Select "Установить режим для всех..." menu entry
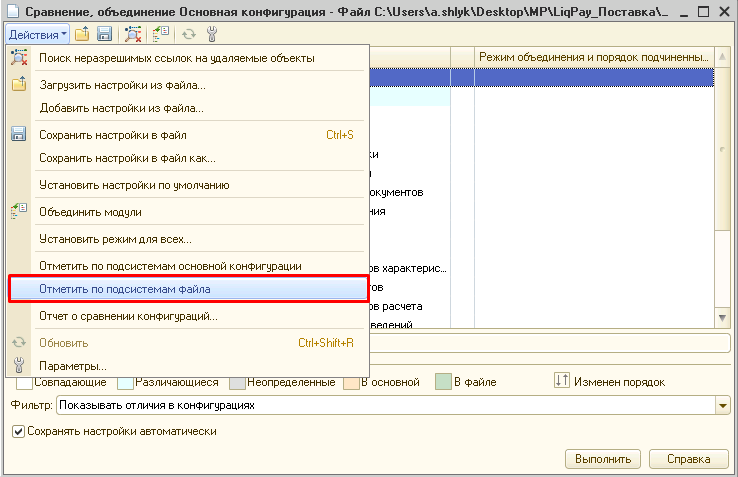The width and height of the screenshot is (738, 477). 115,239
